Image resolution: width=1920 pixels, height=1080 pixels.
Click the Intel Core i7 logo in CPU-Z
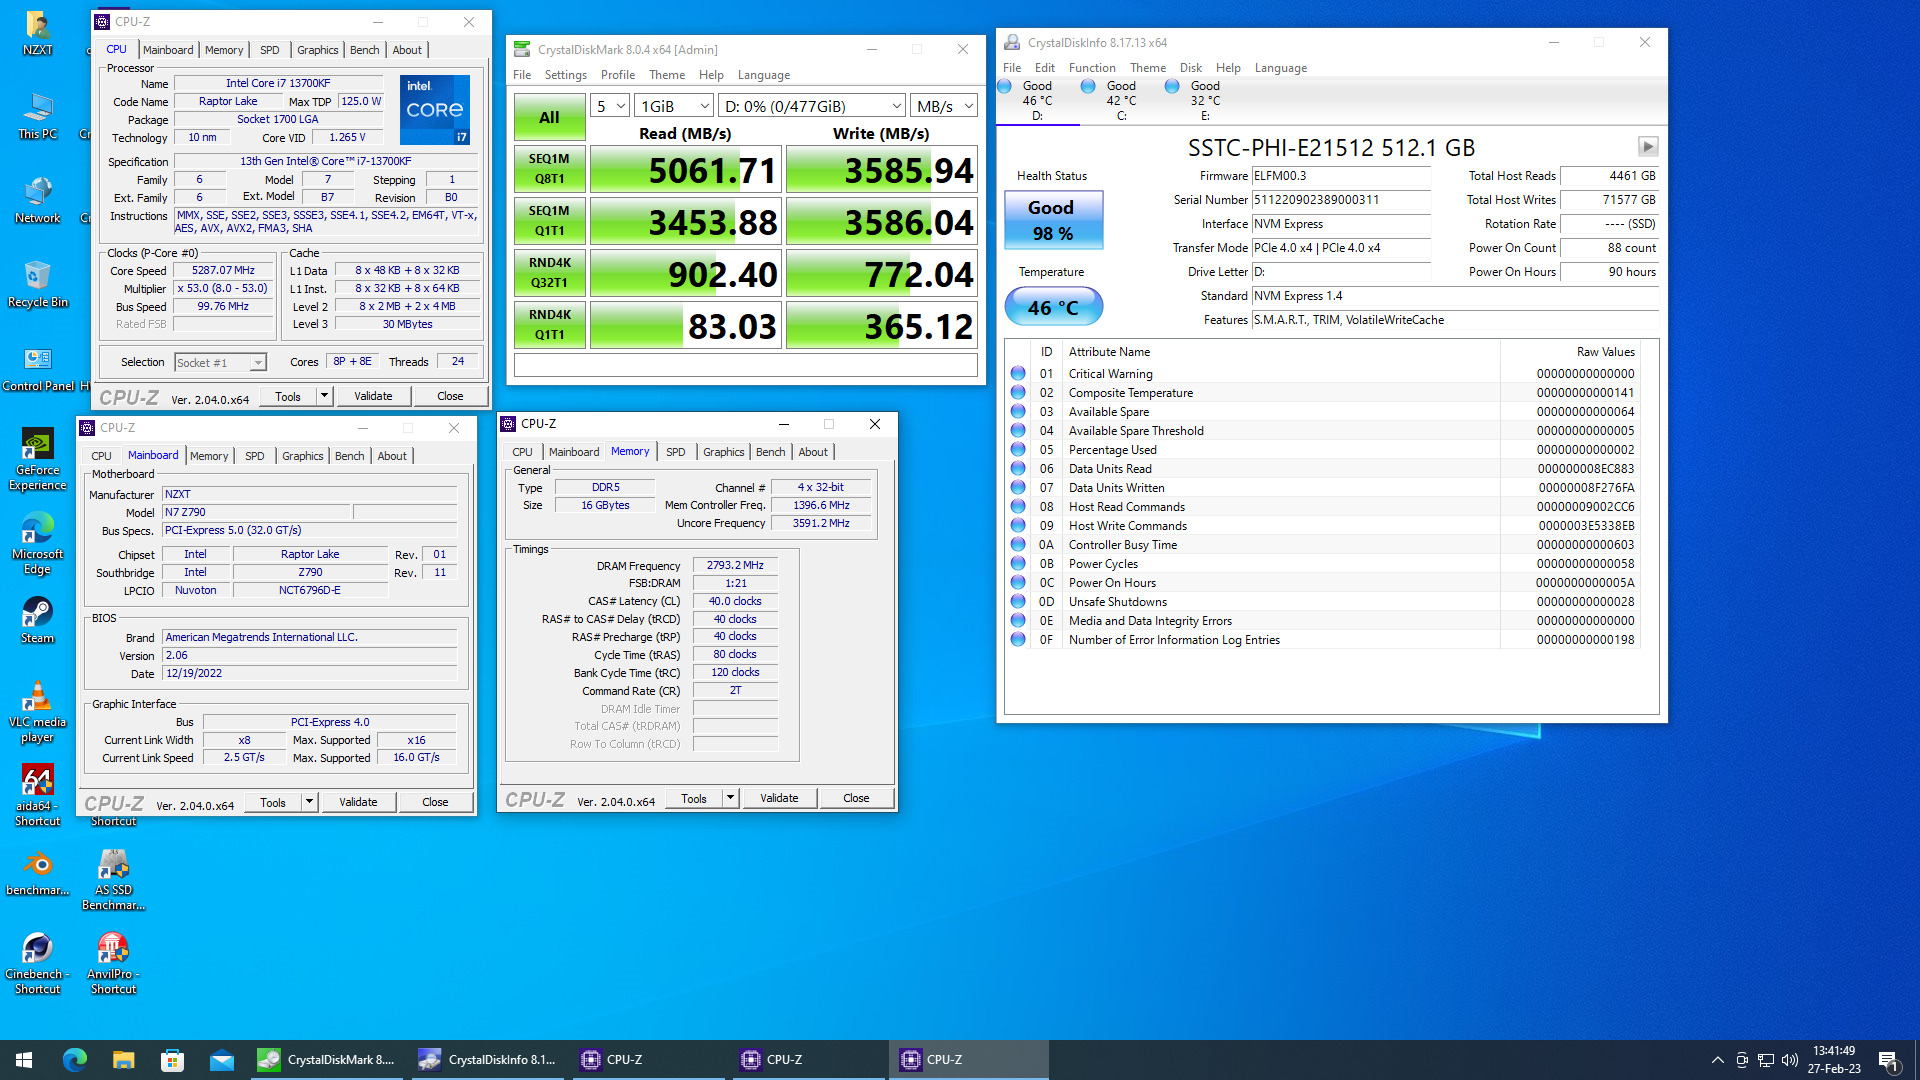pyautogui.click(x=434, y=110)
